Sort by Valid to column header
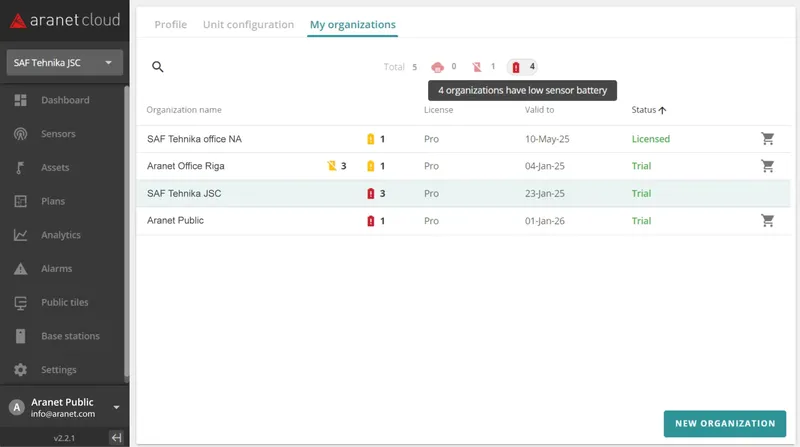Screen dimensions: 800x447 (x=539, y=110)
